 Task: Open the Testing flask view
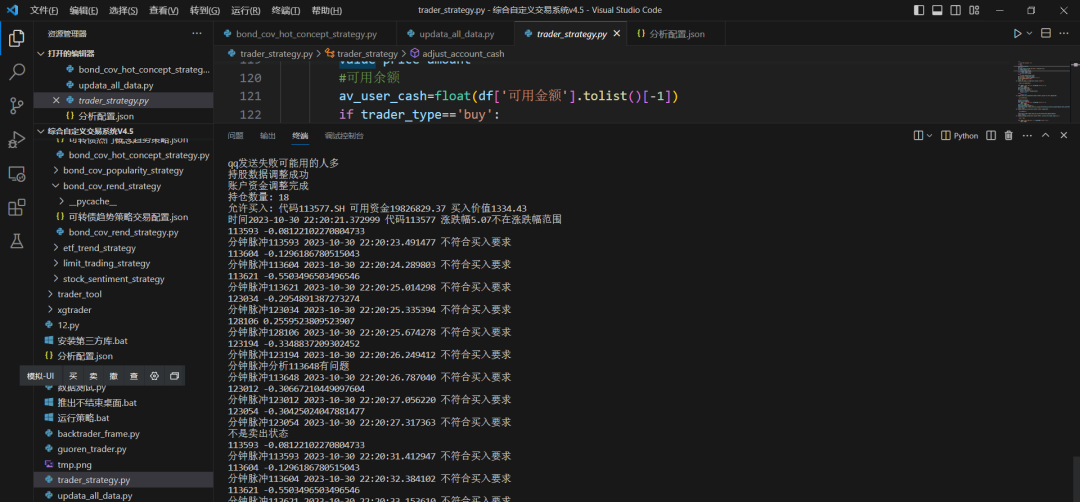[17, 241]
